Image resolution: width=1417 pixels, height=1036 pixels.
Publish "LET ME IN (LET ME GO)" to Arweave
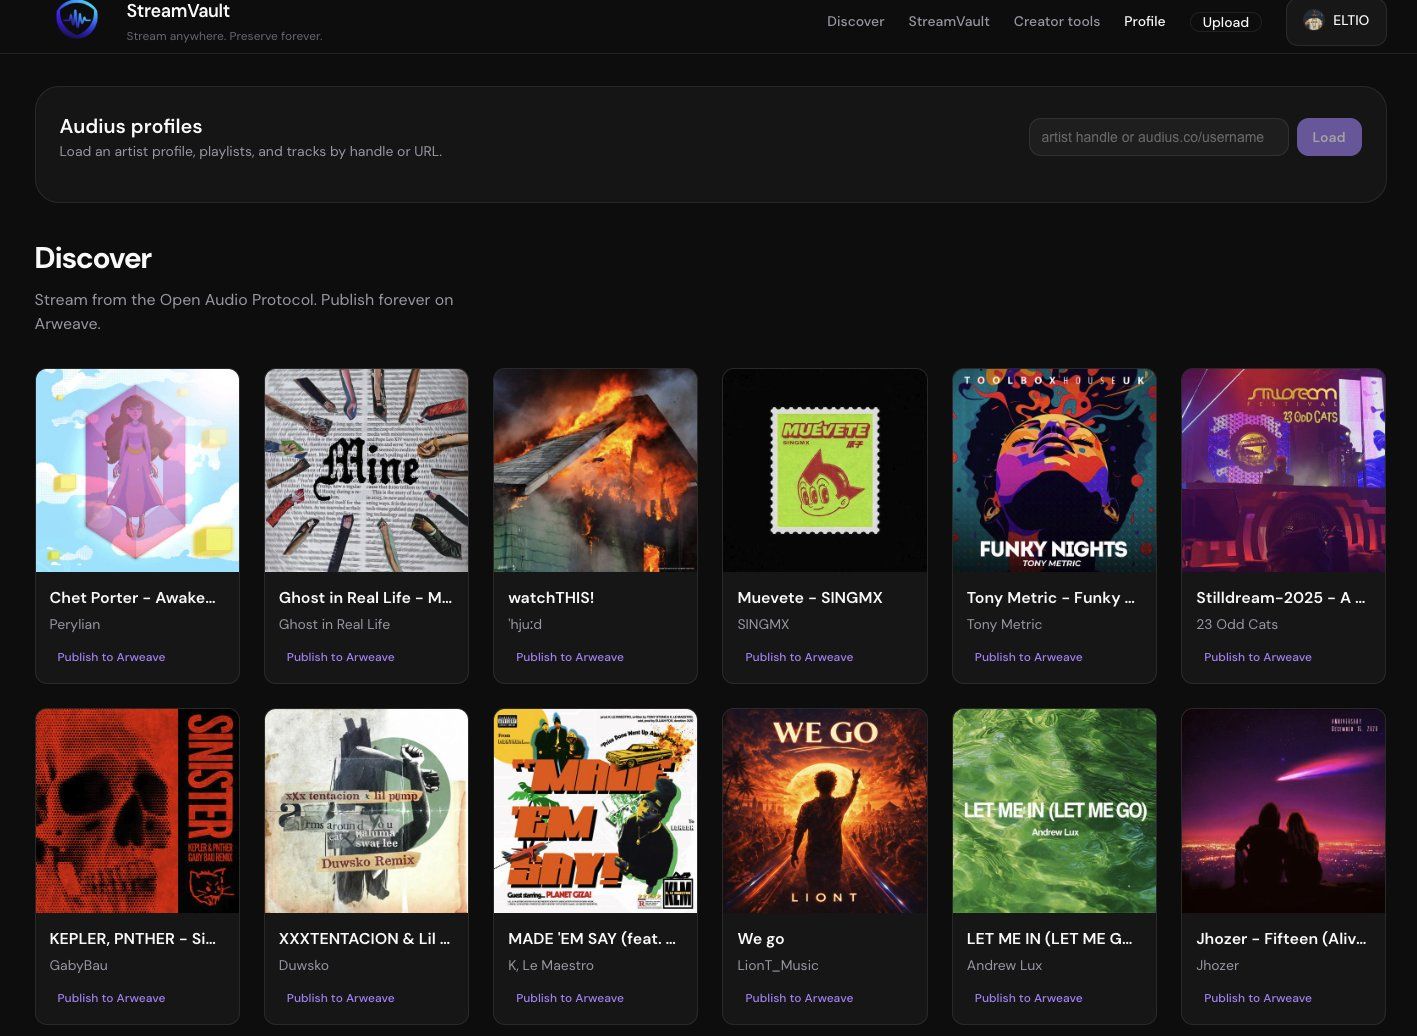pos(1028,997)
